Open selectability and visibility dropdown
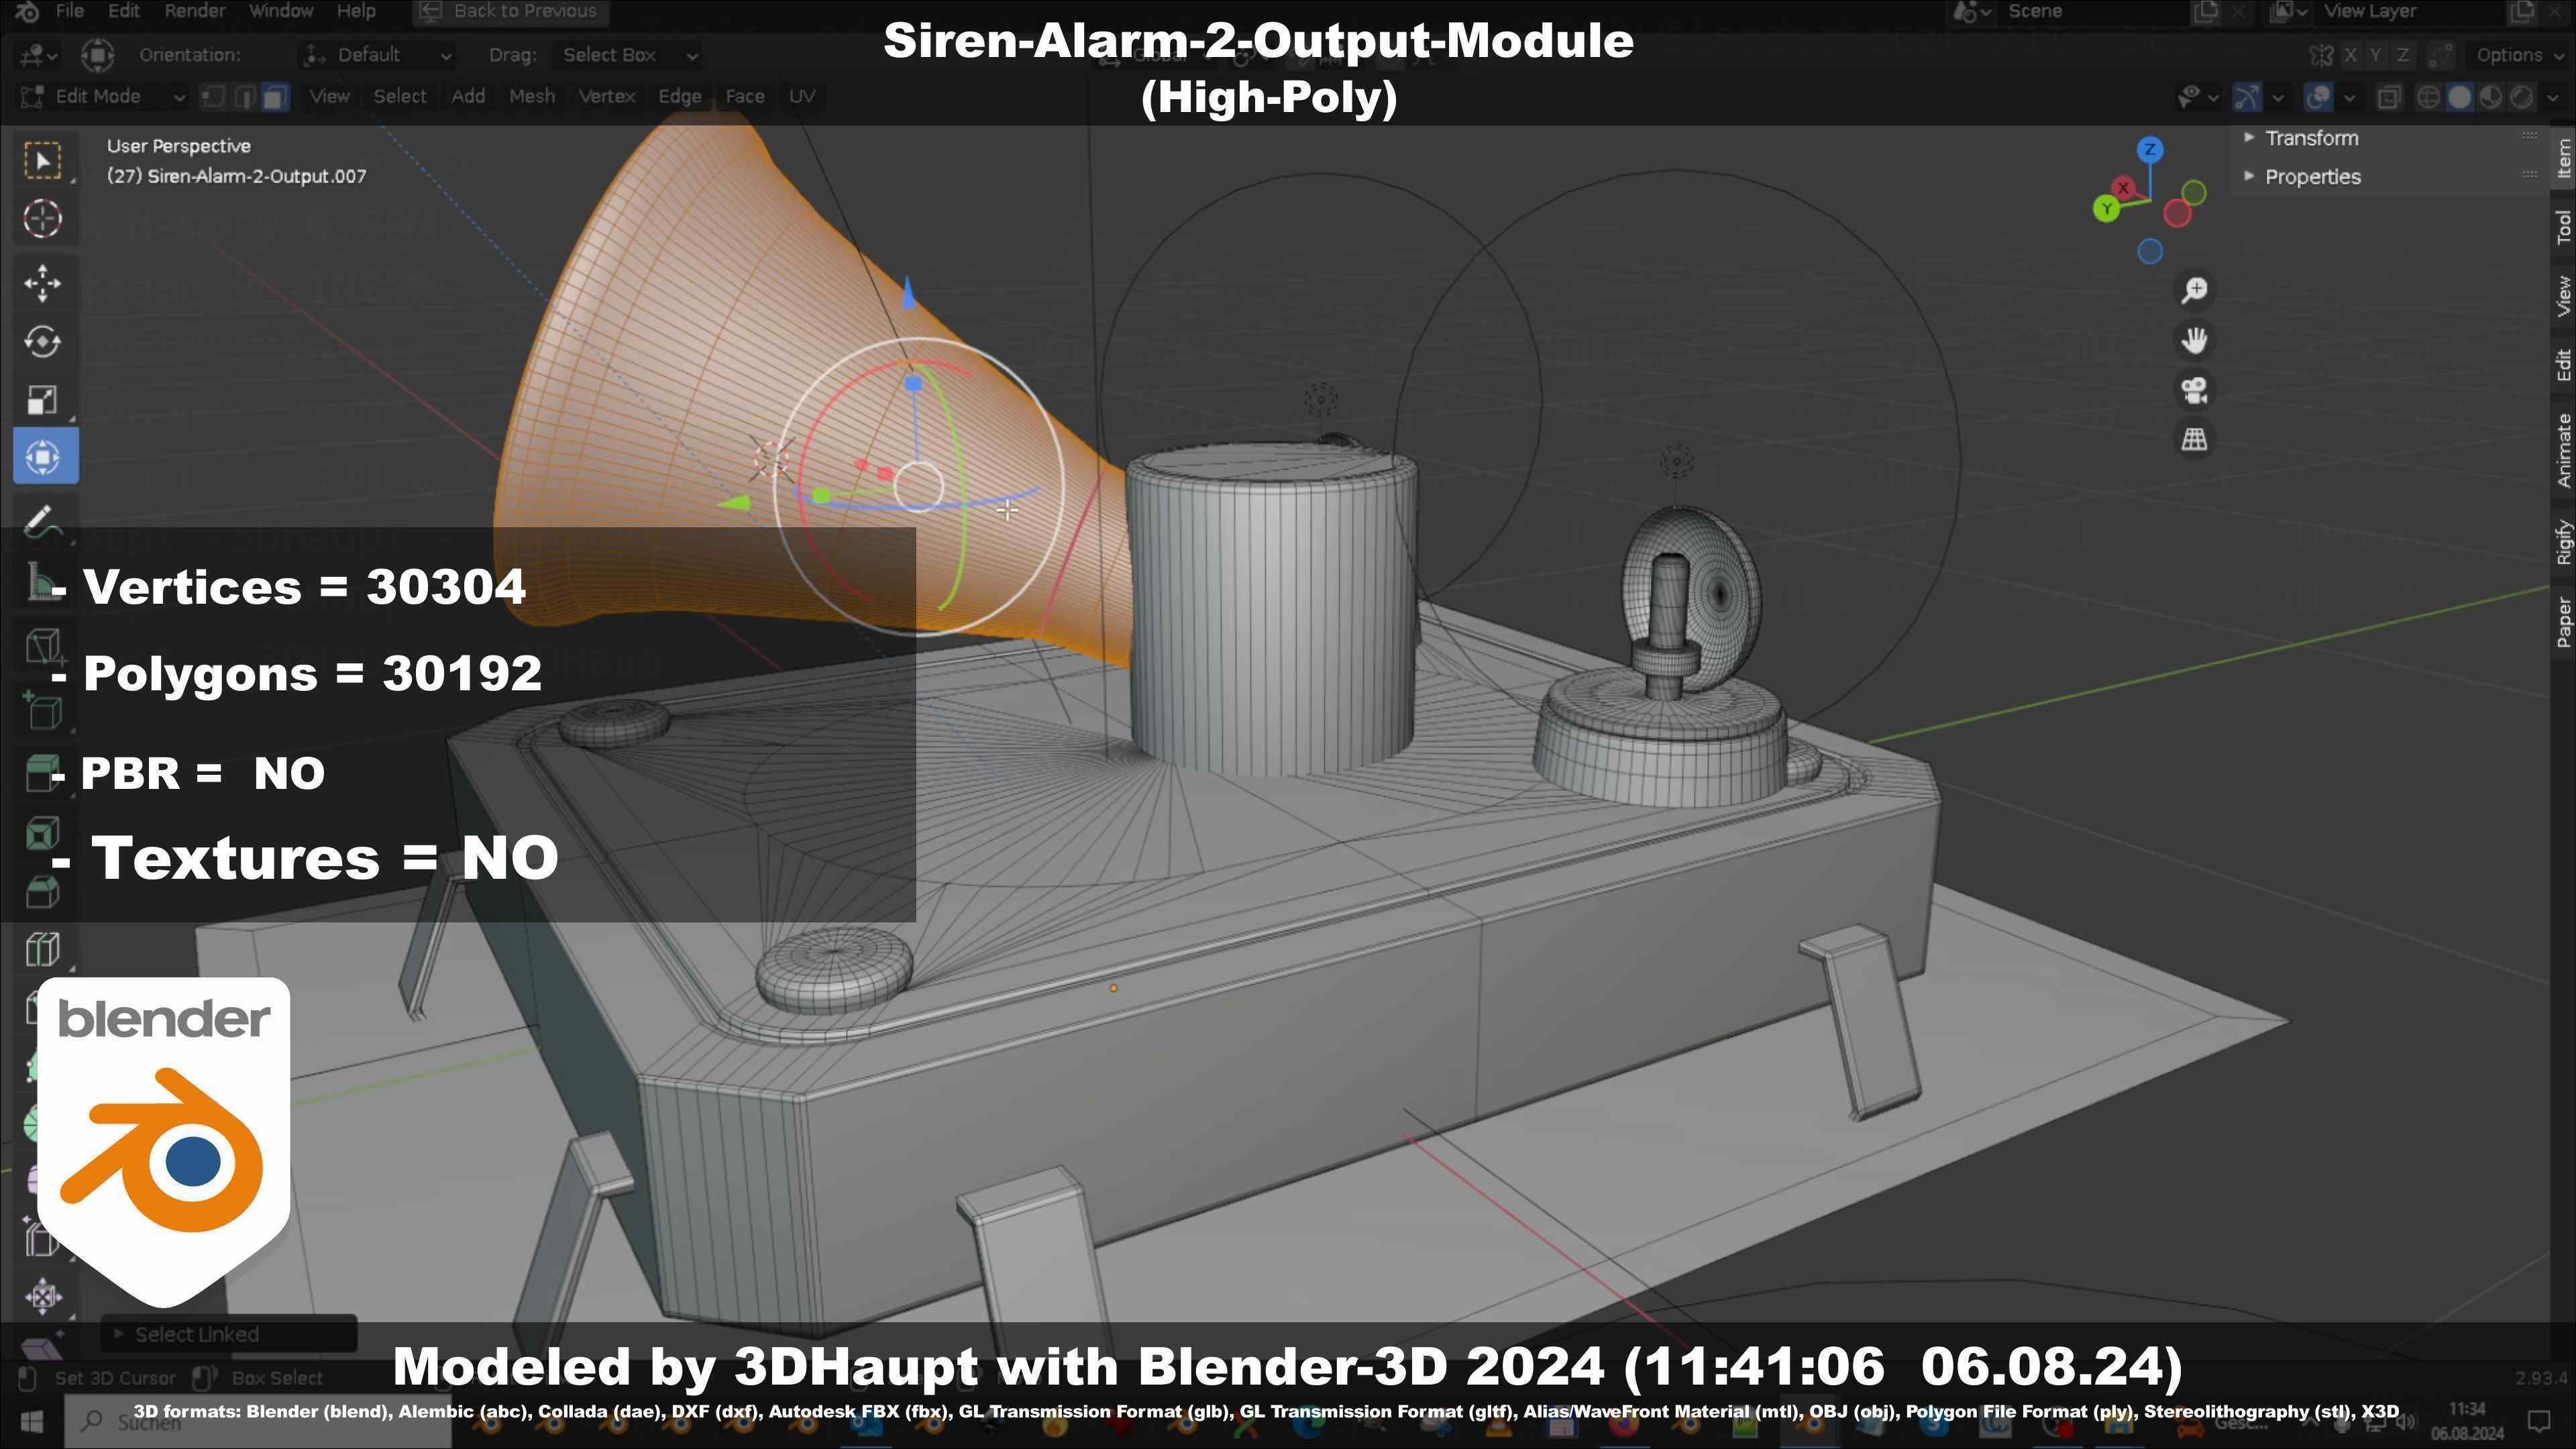 pos(2198,97)
